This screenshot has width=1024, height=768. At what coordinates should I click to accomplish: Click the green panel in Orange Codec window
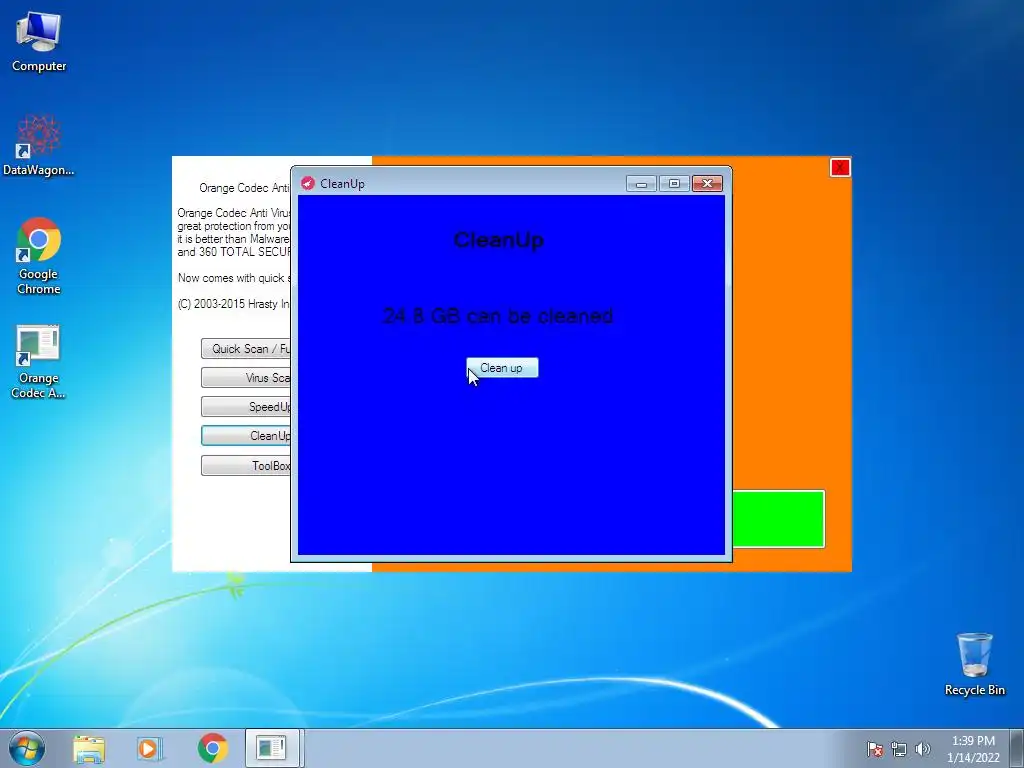(x=778, y=519)
